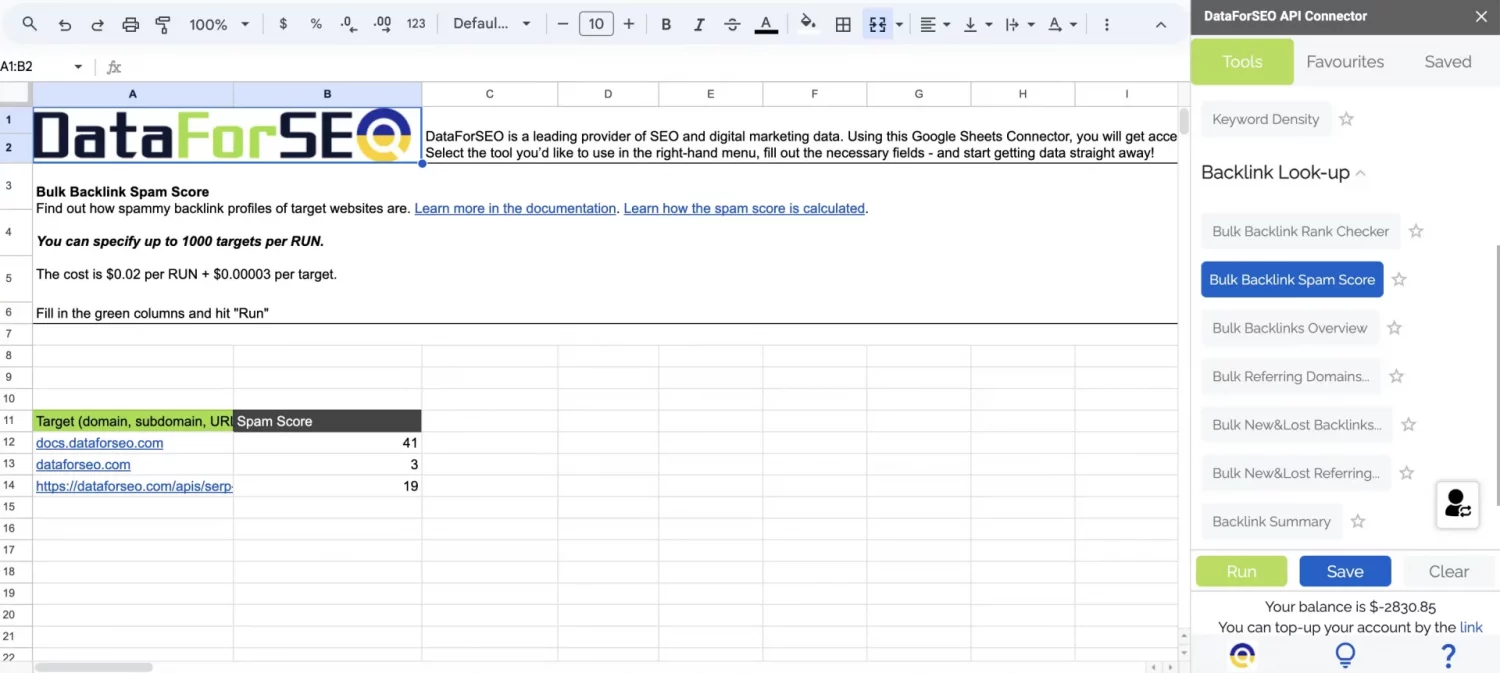Image resolution: width=1500 pixels, height=673 pixels.
Task: Star the Bulk Backlink Rank Checker
Action: tap(1416, 231)
